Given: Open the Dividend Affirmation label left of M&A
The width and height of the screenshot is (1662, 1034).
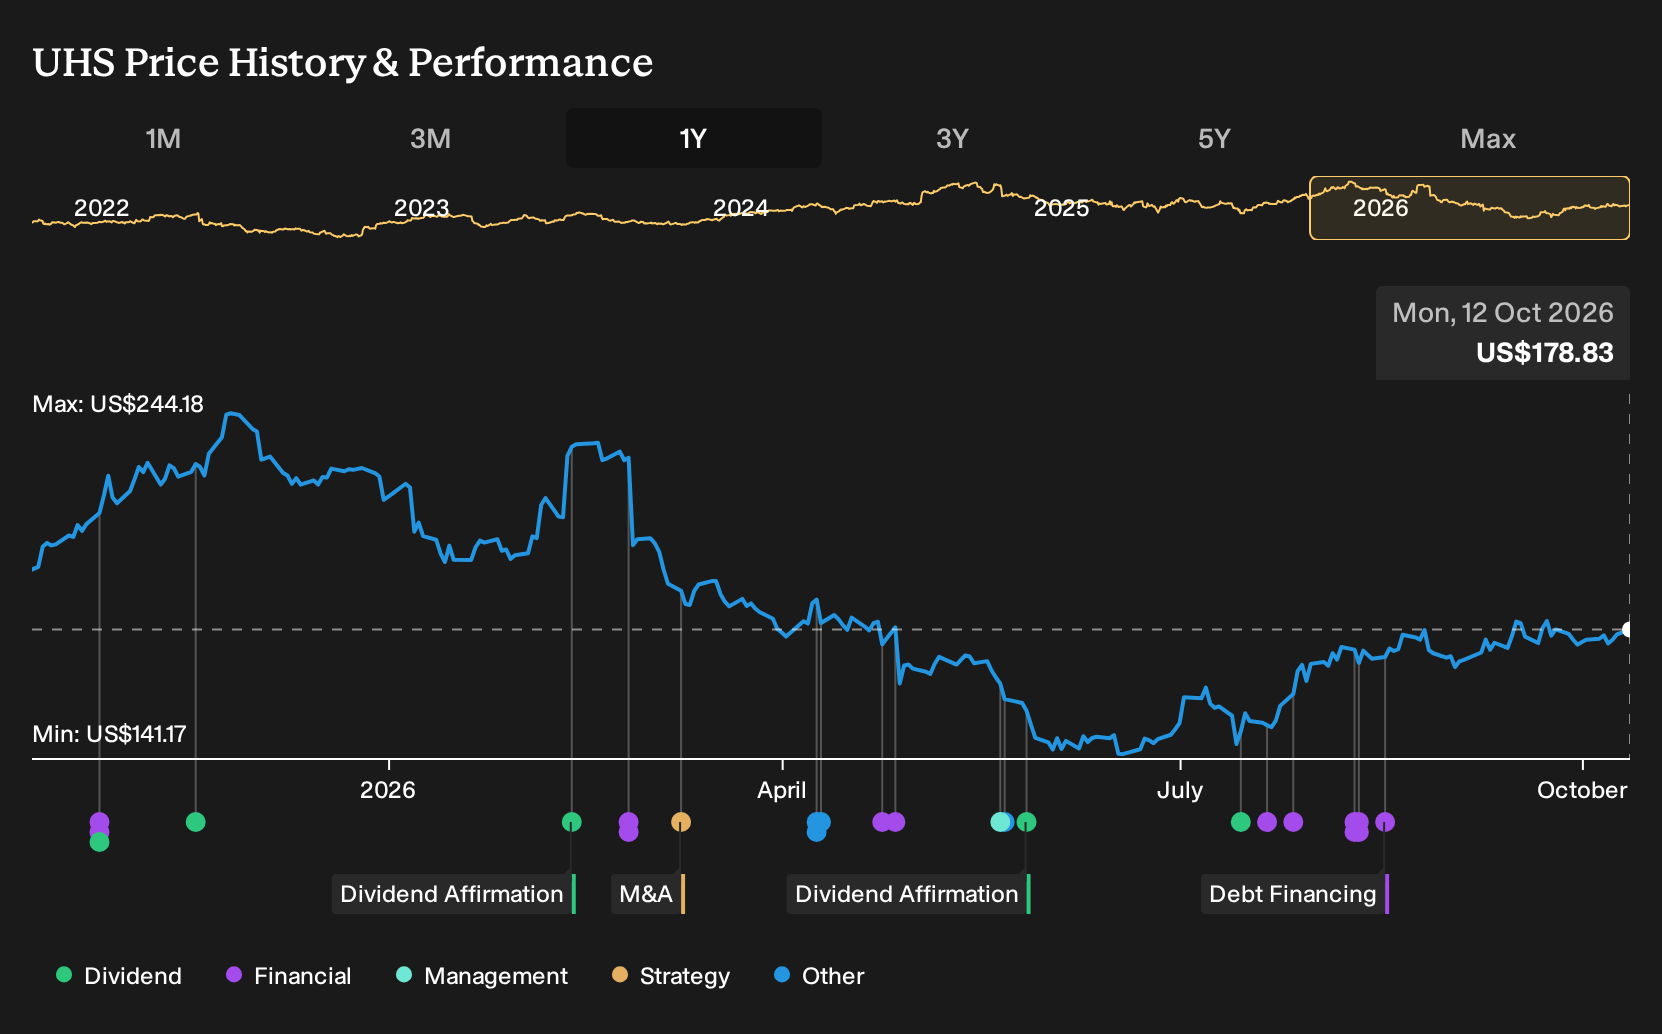Looking at the screenshot, I should [453, 894].
